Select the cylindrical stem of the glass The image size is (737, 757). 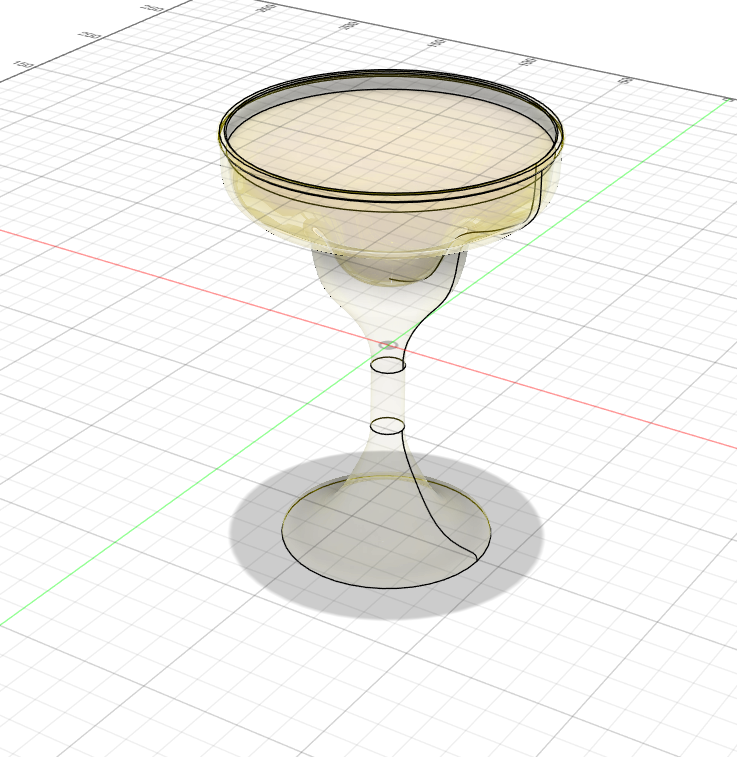pos(387,397)
